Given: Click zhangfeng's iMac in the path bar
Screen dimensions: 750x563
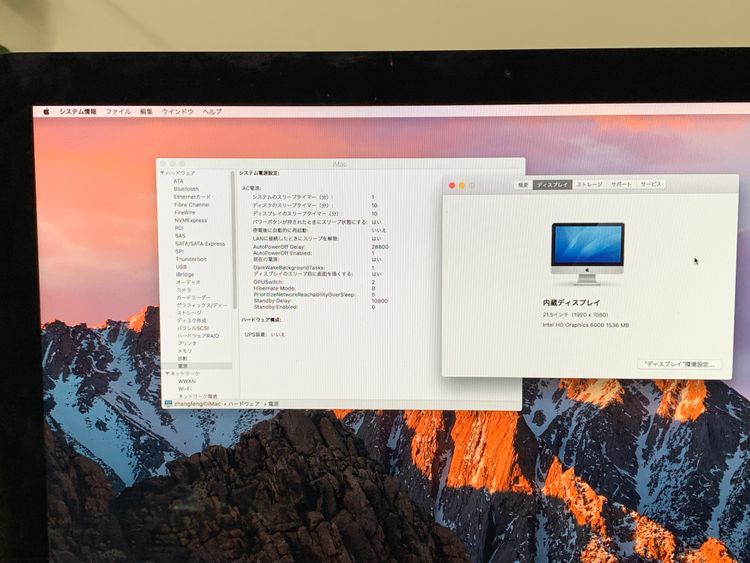Looking at the screenshot, I should click(x=198, y=404).
